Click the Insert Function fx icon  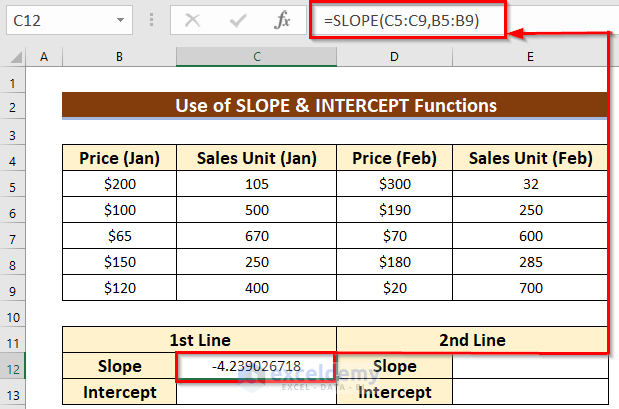point(283,19)
